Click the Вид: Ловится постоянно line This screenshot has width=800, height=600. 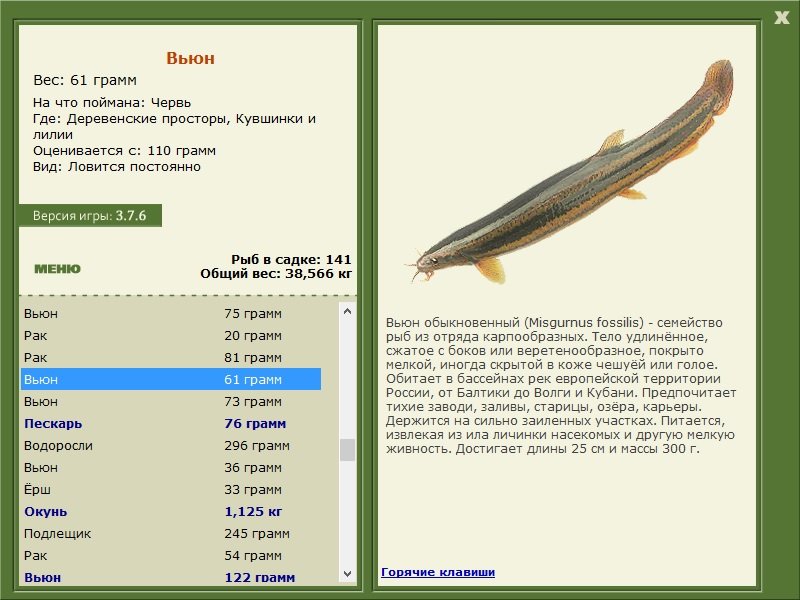(117, 167)
